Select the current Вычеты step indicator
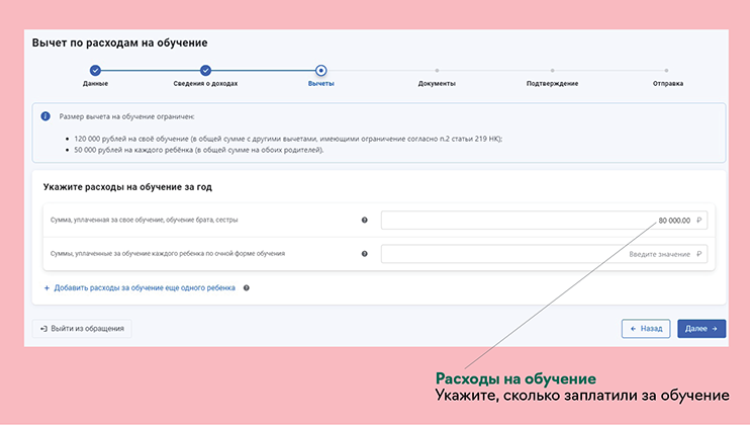 point(320,71)
